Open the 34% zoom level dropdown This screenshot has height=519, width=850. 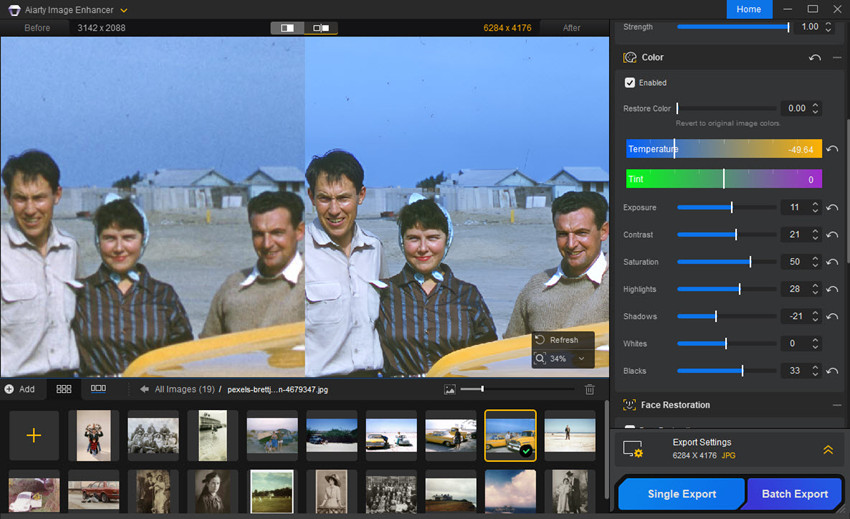pyautogui.click(x=582, y=358)
